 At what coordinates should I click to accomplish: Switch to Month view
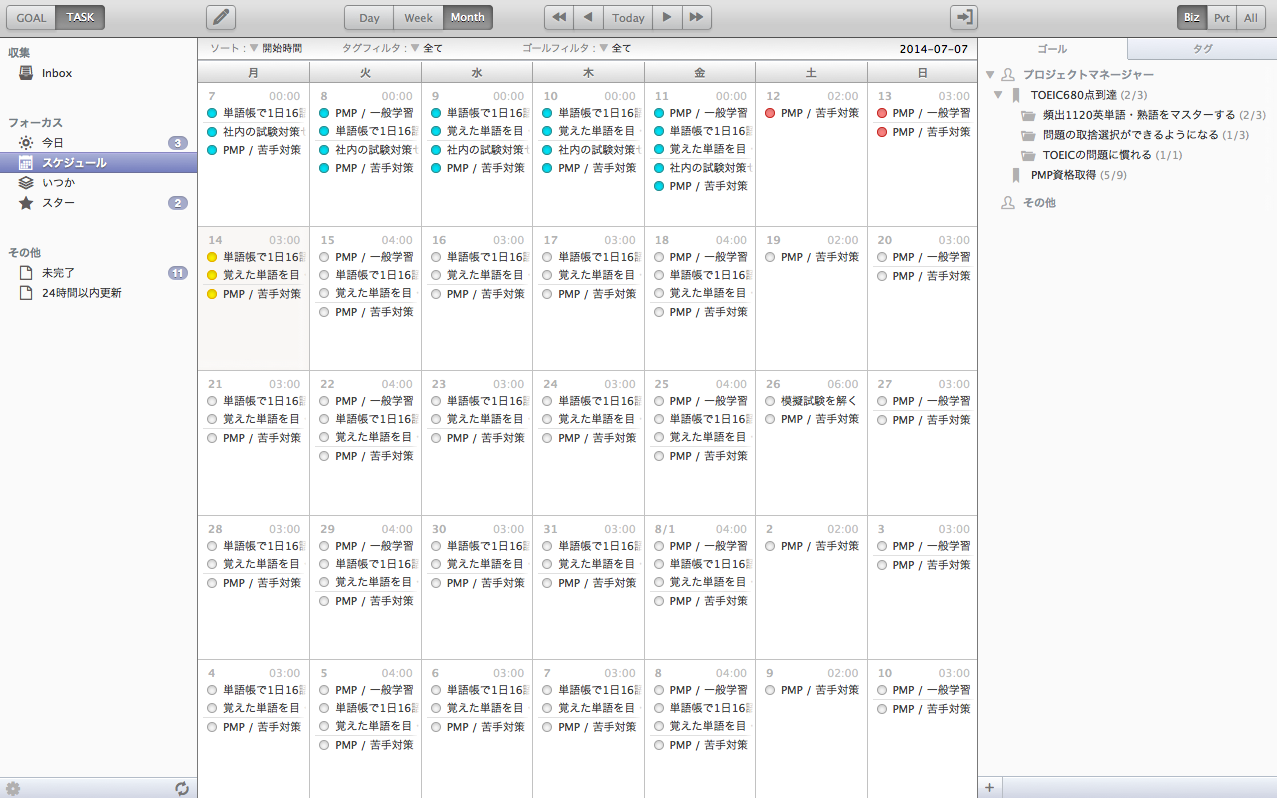coord(468,17)
